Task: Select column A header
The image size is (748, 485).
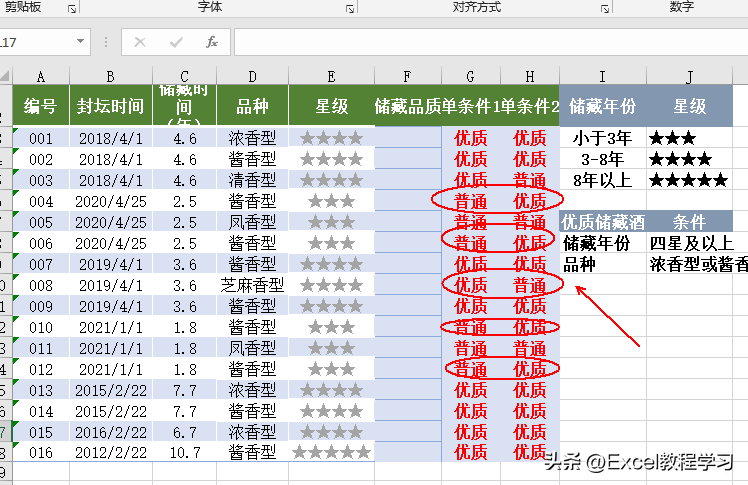Action: (x=41, y=76)
